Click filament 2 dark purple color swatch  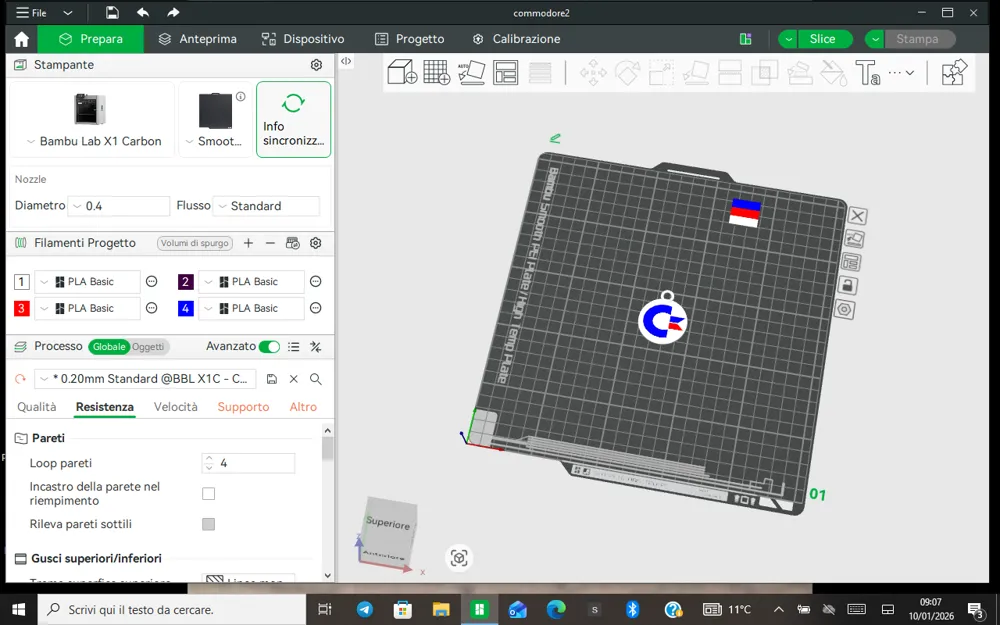(x=186, y=282)
